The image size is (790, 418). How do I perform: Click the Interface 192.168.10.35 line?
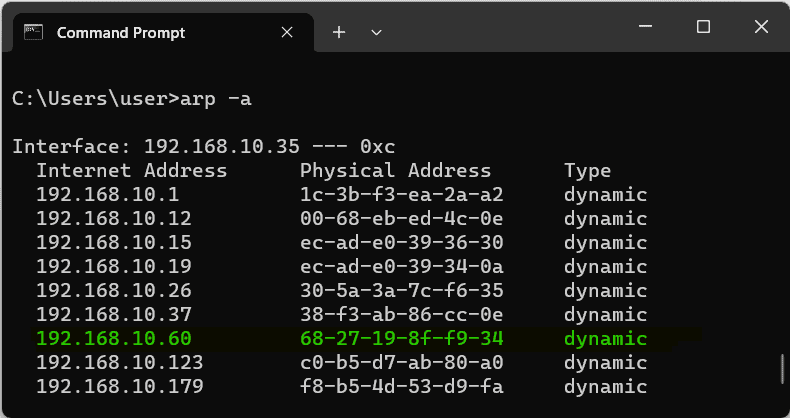point(204,146)
